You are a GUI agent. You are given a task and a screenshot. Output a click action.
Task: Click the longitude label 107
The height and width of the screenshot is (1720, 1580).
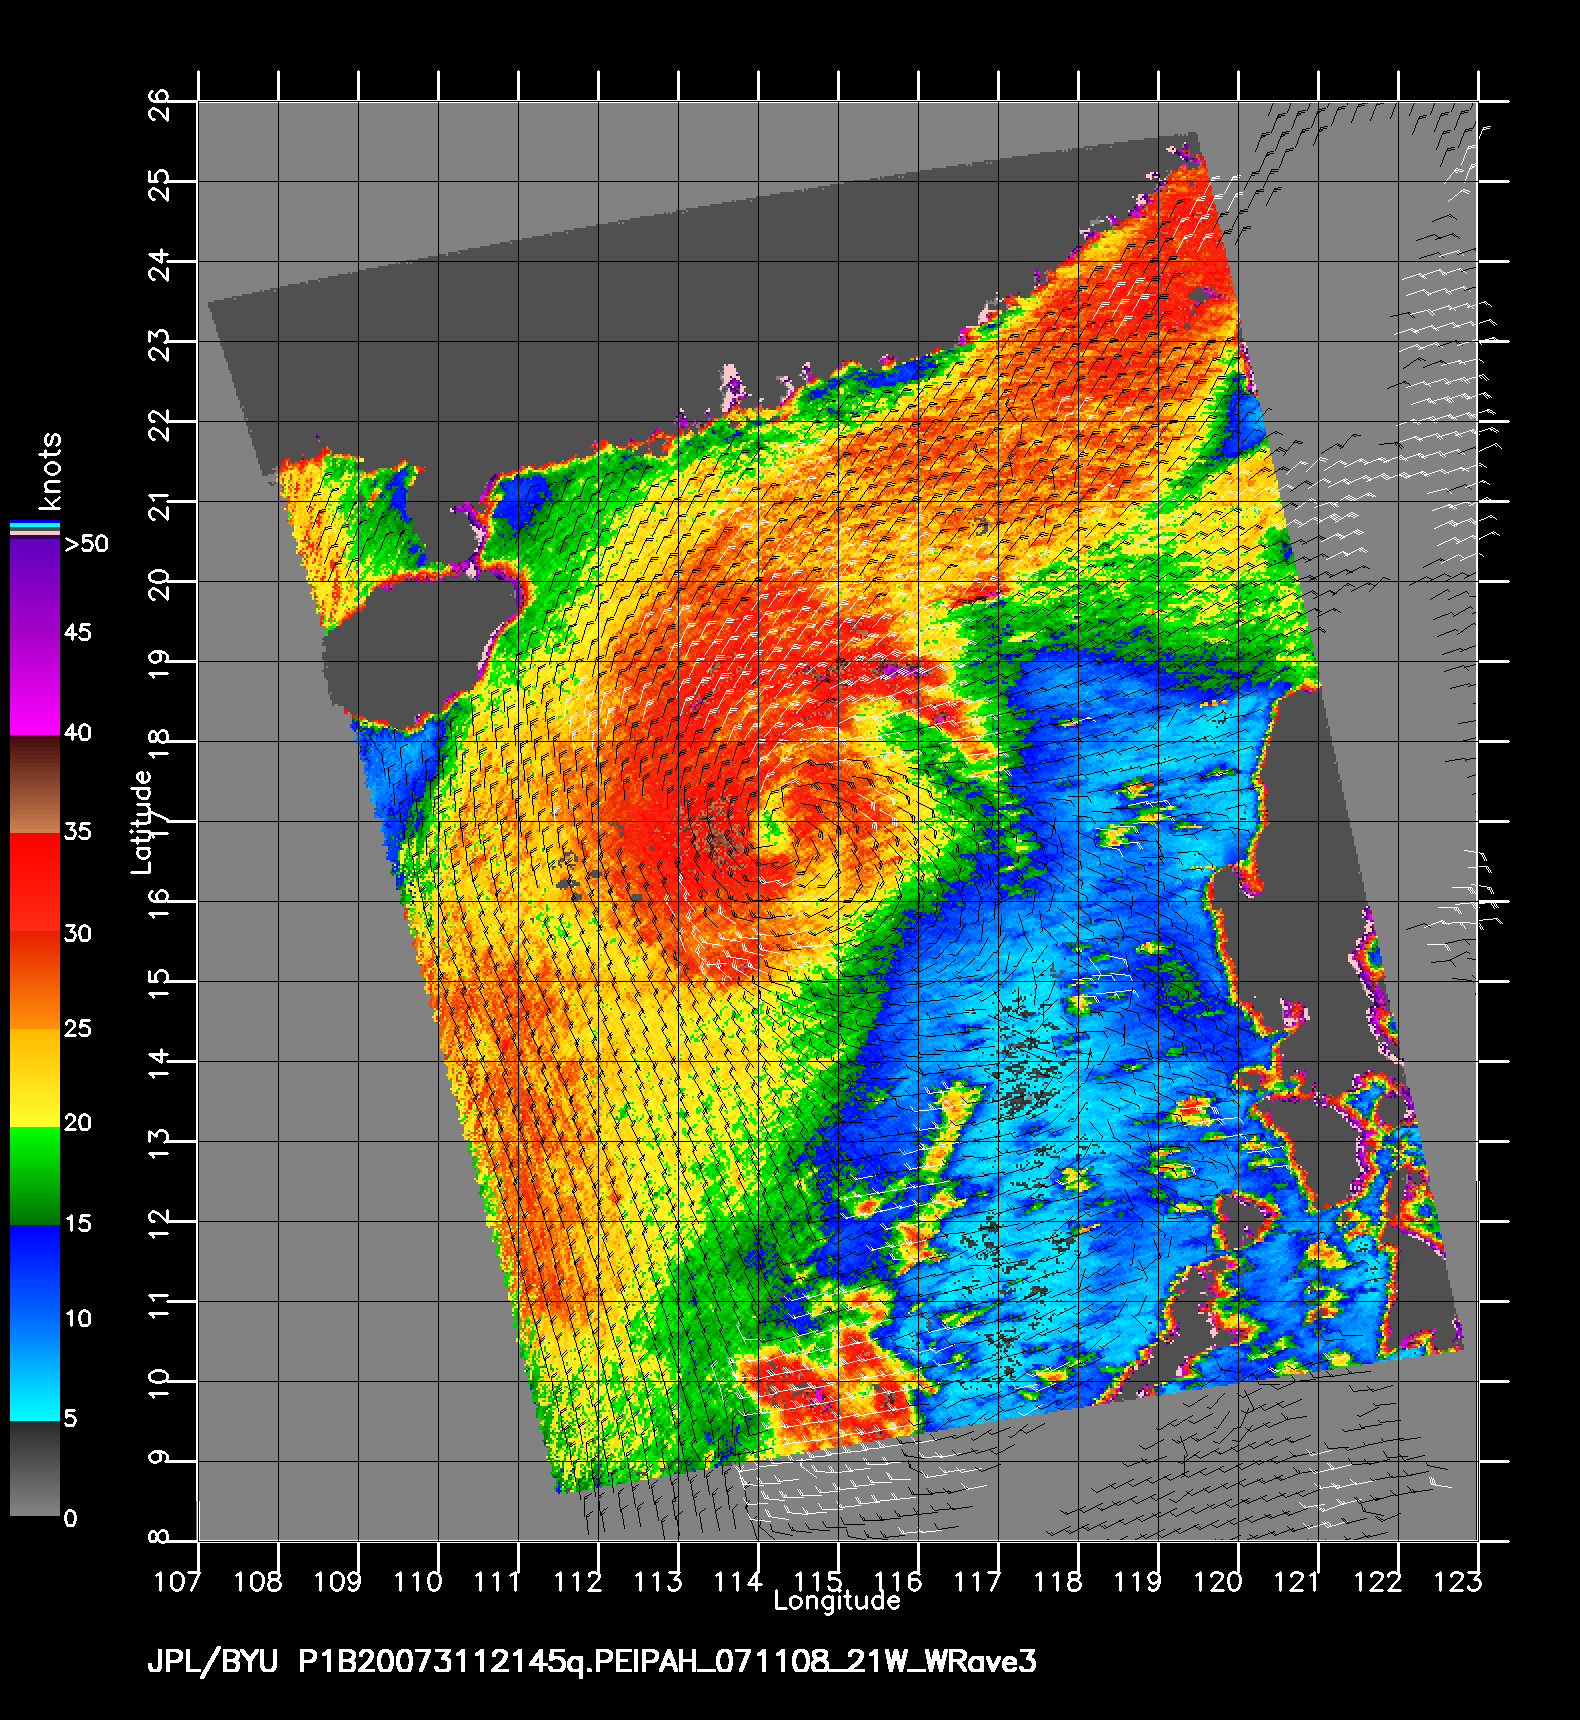(x=177, y=1582)
